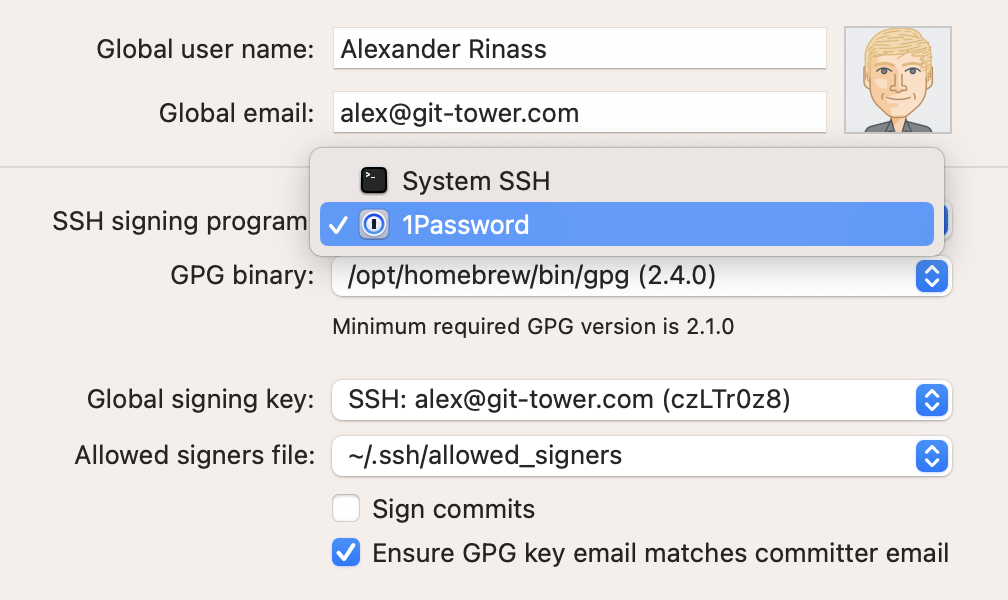Select 1Password as SSH signing program

coord(466,225)
